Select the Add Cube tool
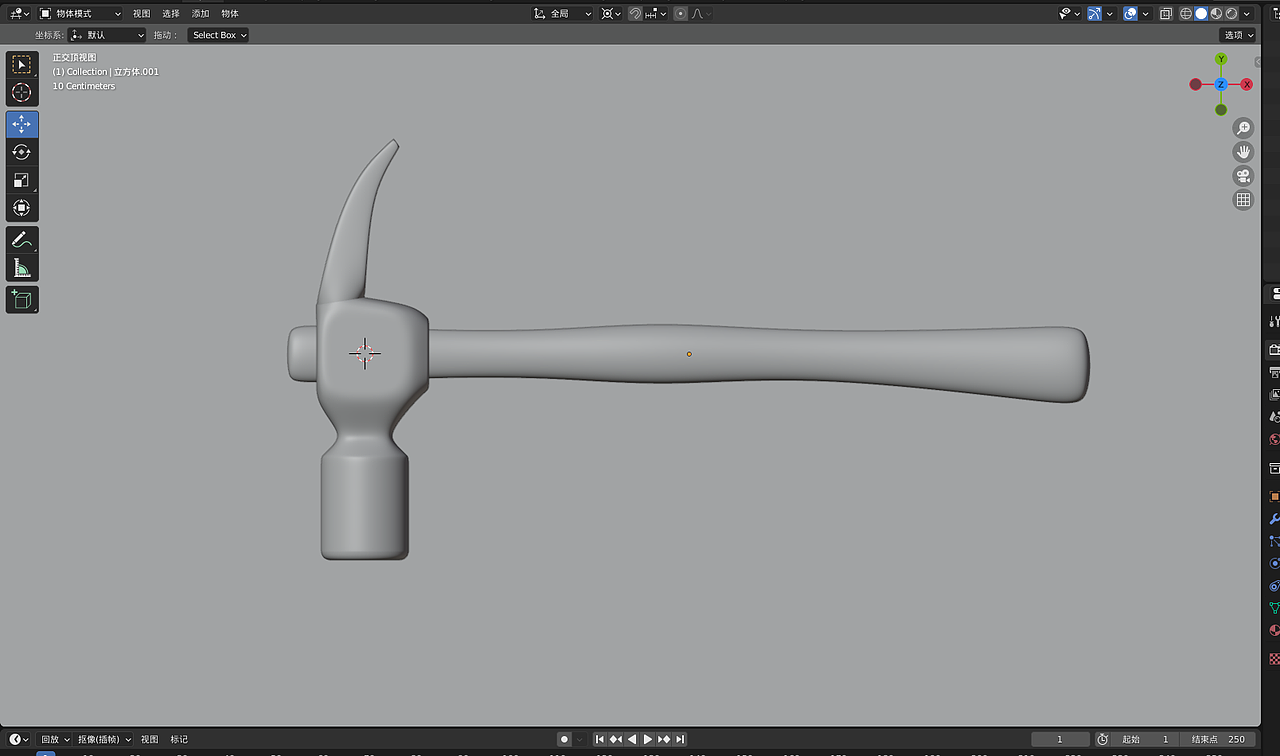The height and width of the screenshot is (756, 1280). (22, 299)
